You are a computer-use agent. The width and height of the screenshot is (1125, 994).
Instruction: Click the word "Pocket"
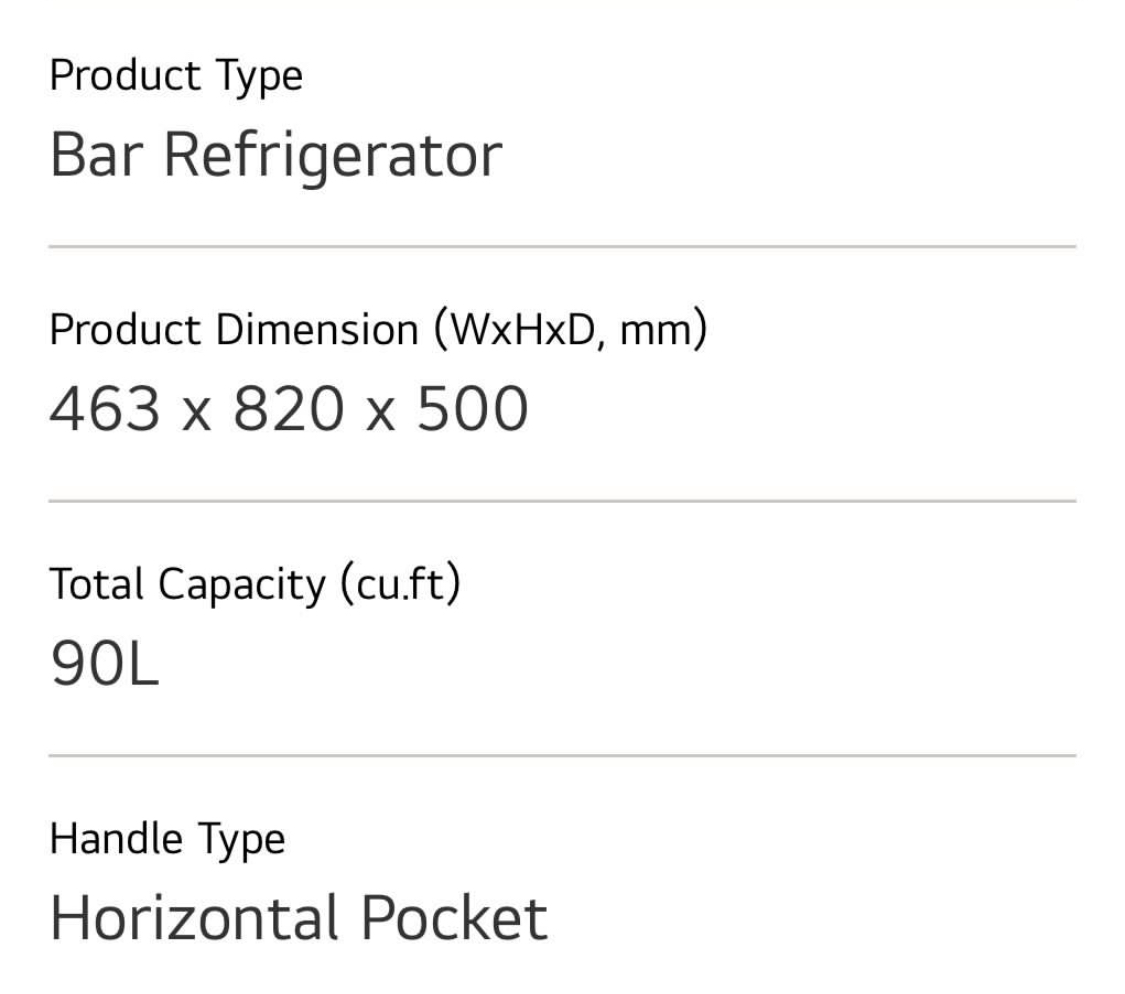[x=453, y=918]
